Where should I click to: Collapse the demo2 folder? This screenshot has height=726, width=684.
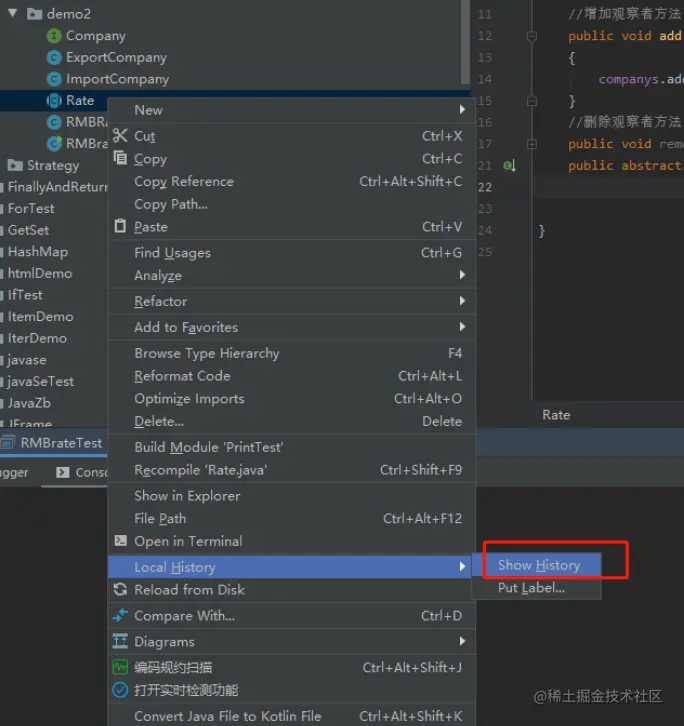coord(13,13)
